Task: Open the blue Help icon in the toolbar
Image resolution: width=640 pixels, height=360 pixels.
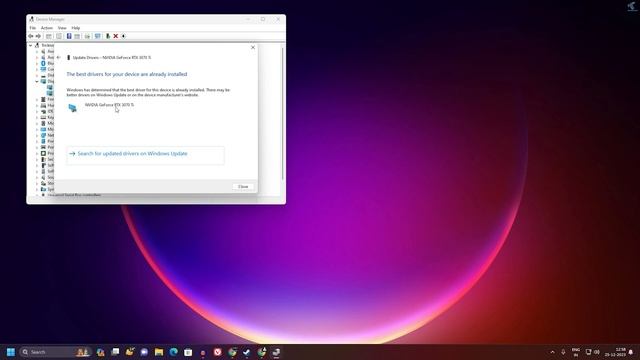Action: [x=69, y=36]
